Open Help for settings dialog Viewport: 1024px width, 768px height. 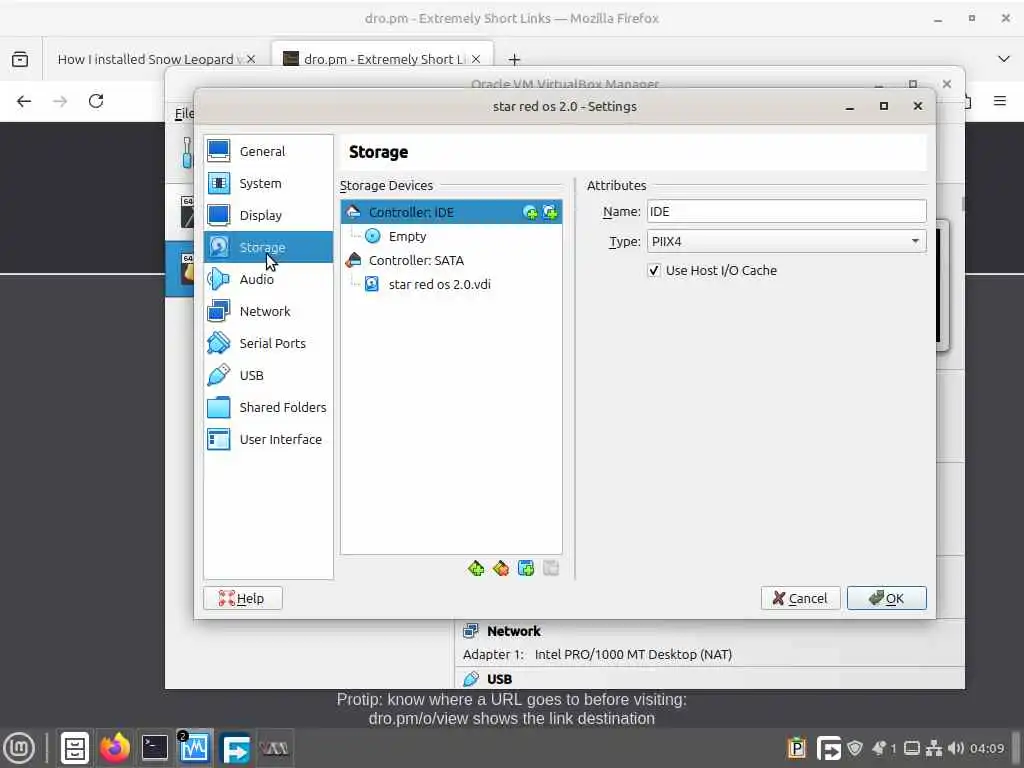point(242,598)
